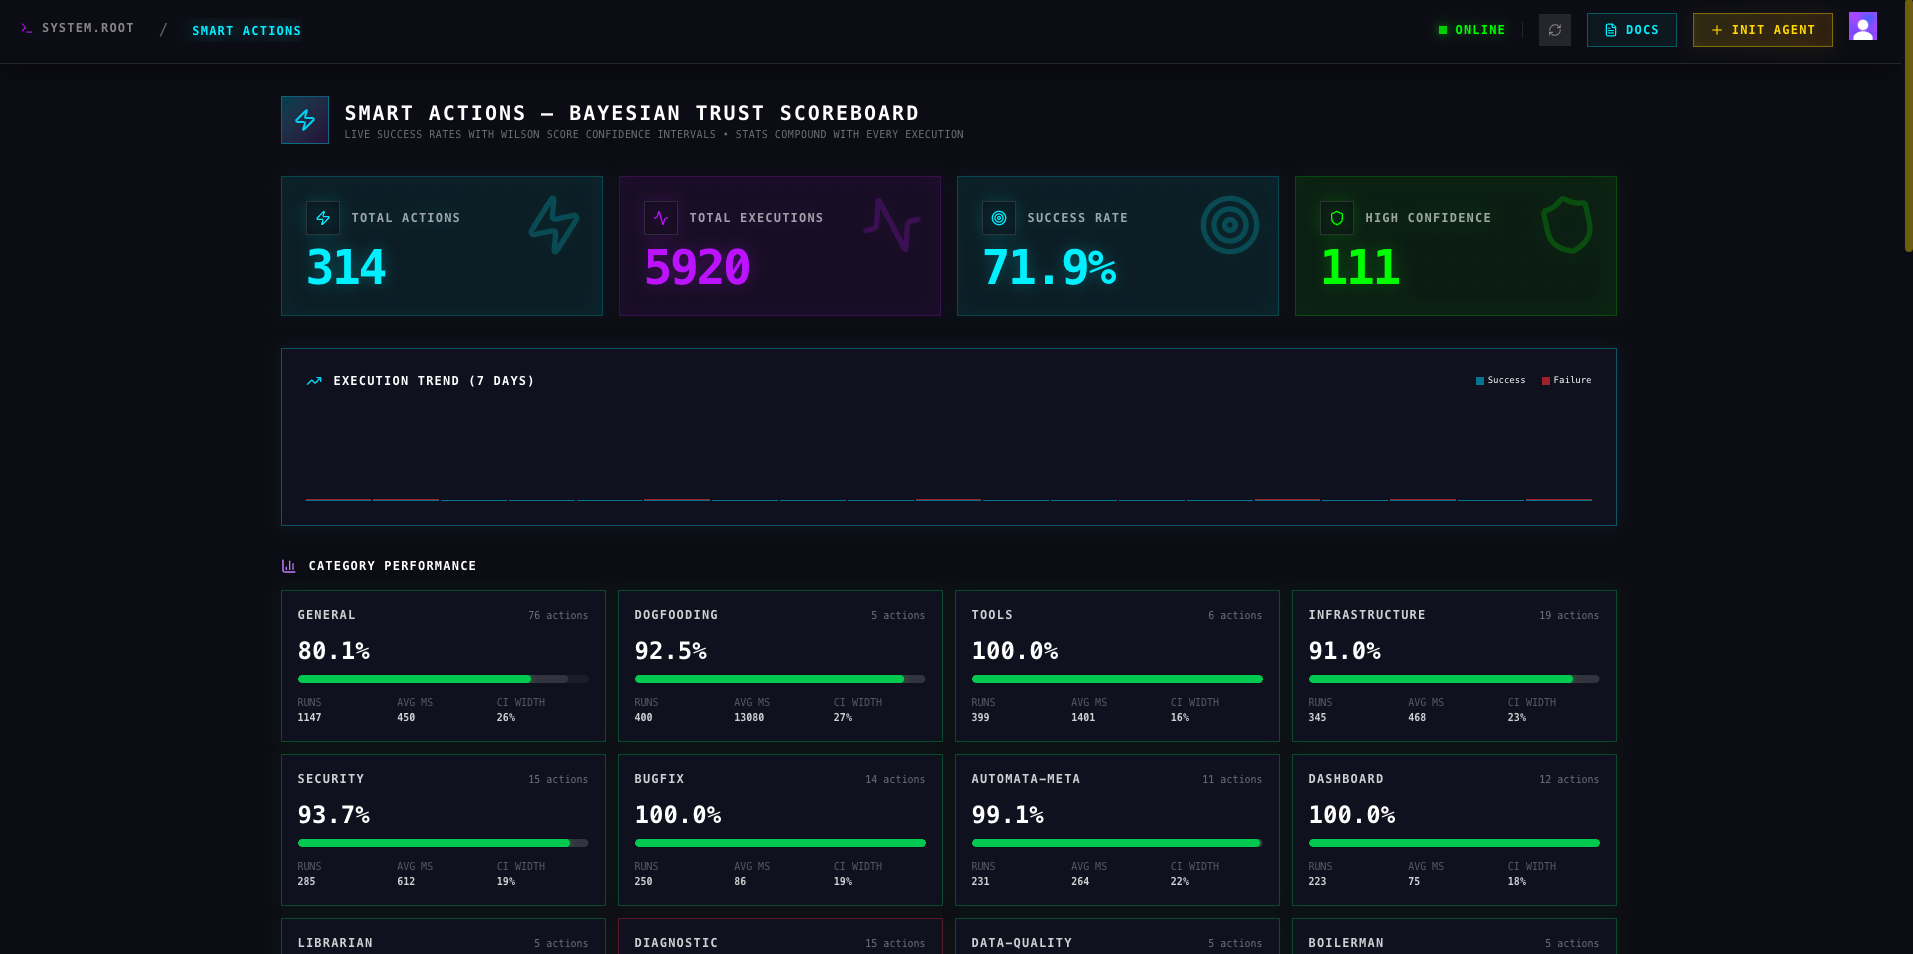
Task: Open the user avatar profile icon
Action: tap(1862, 26)
